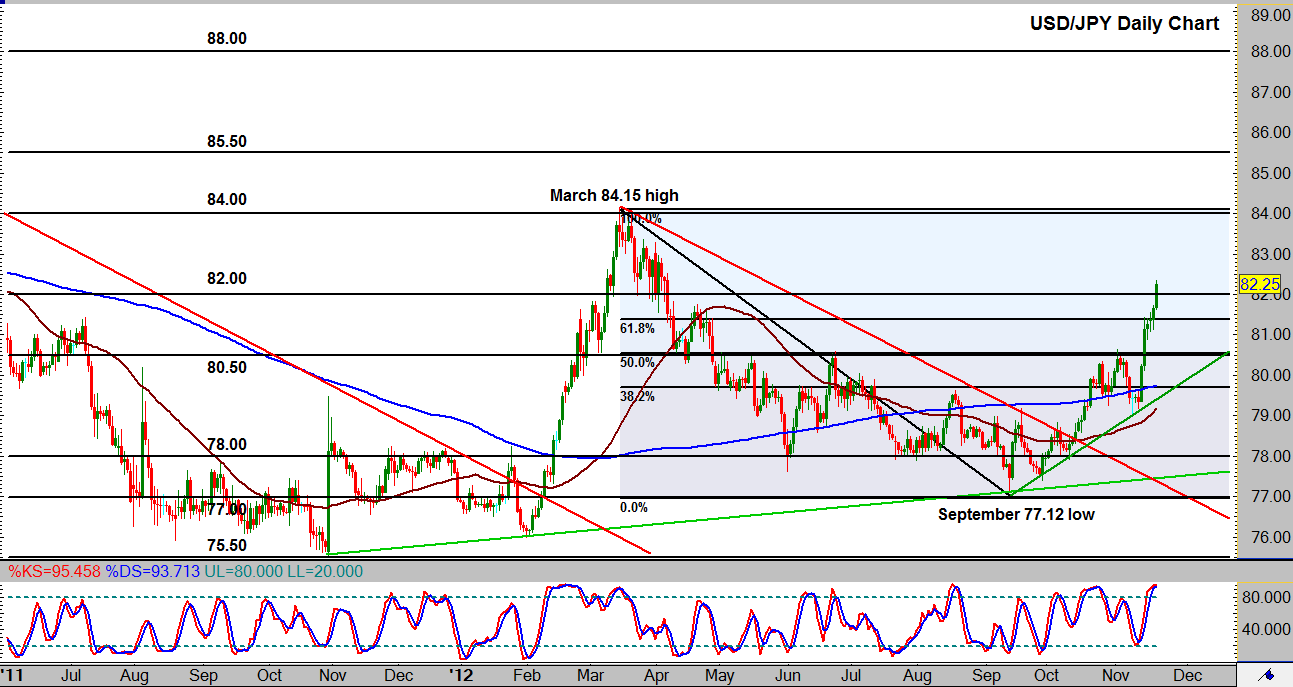This screenshot has width=1293, height=687.
Task: Click the blue flag icon in corner
Action: [x=1266, y=674]
